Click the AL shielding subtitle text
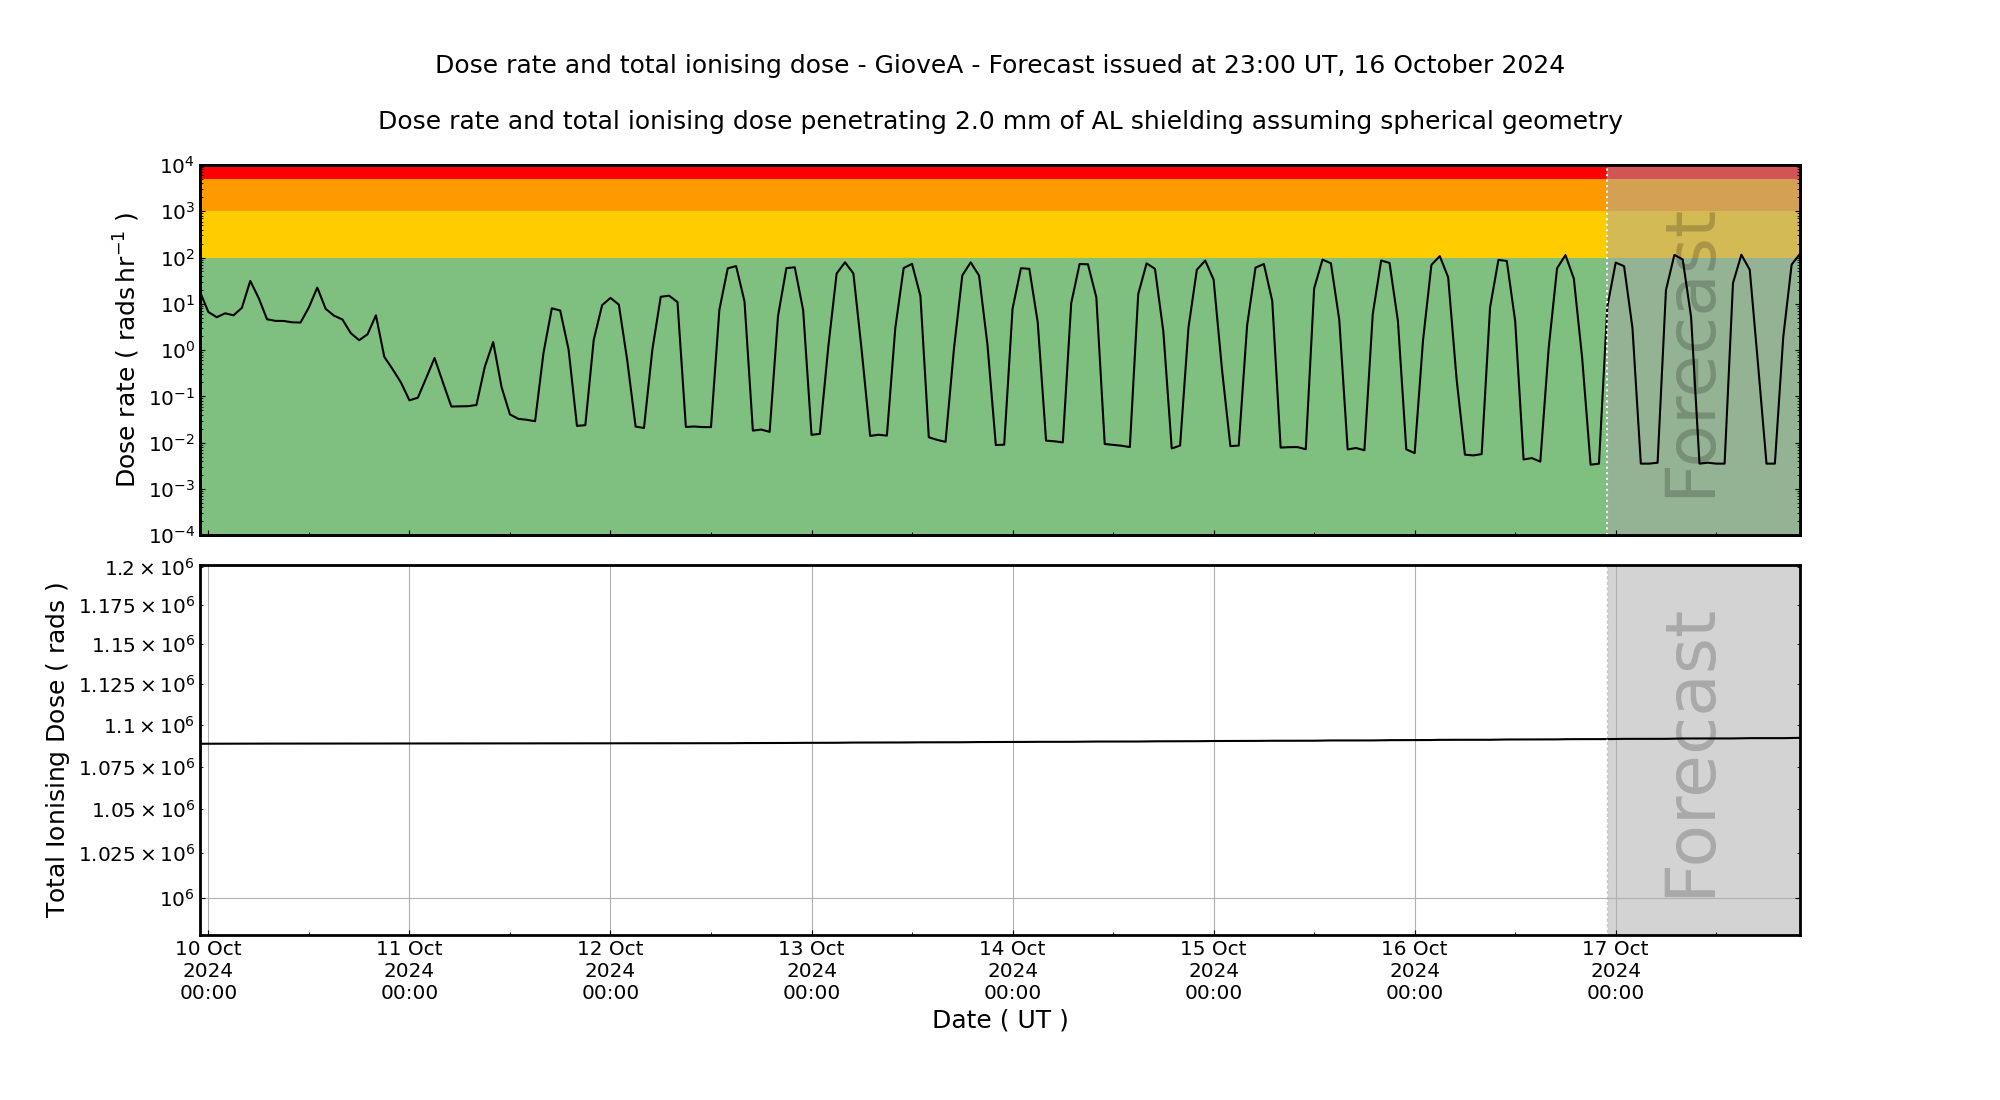 (x=999, y=121)
